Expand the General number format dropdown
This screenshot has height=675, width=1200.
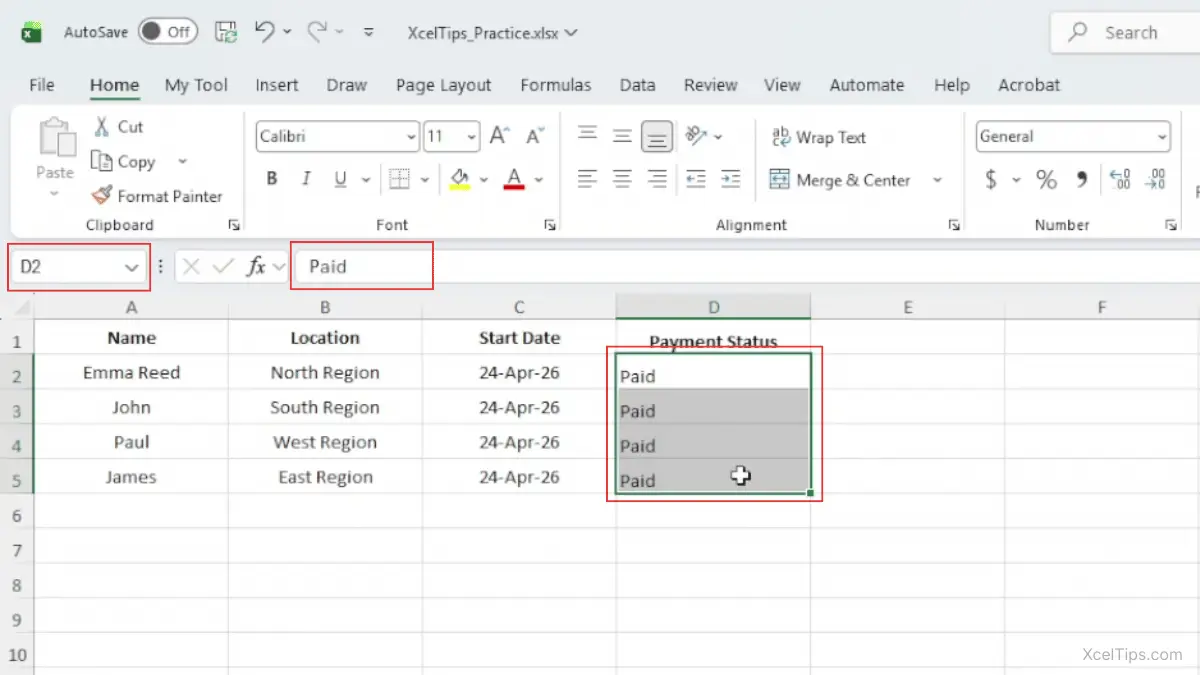(x=1161, y=137)
